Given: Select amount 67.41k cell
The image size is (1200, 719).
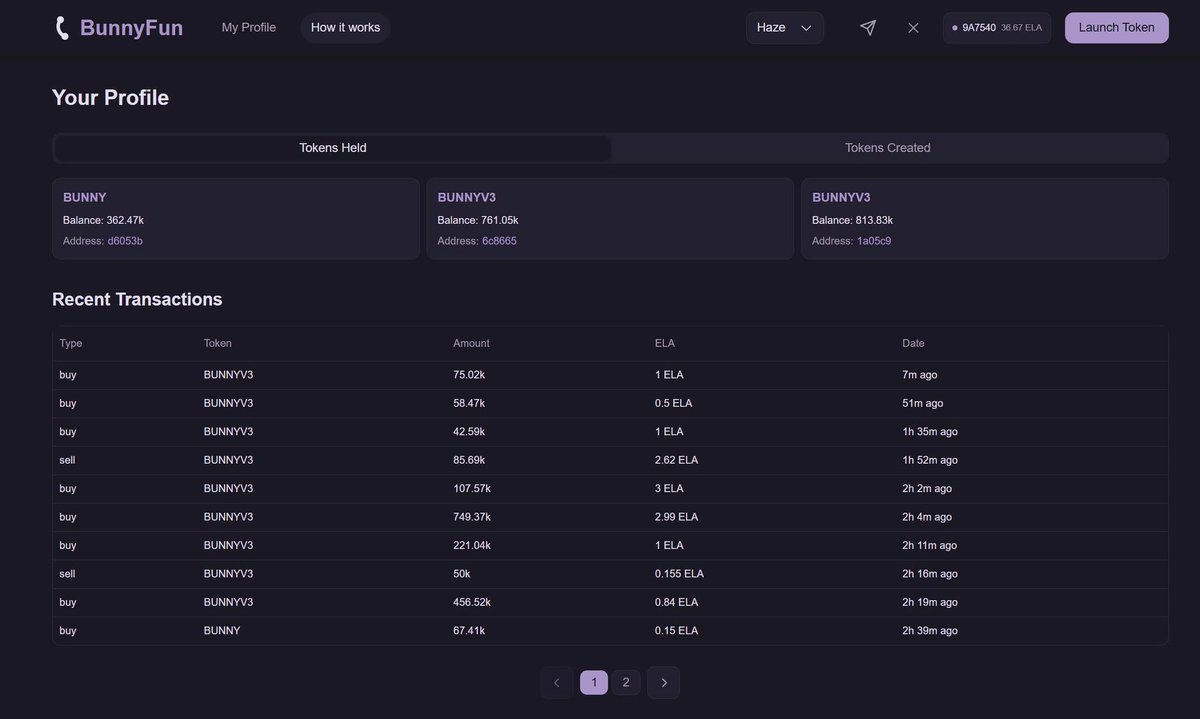Looking at the screenshot, I should click(x=469, y=631).
